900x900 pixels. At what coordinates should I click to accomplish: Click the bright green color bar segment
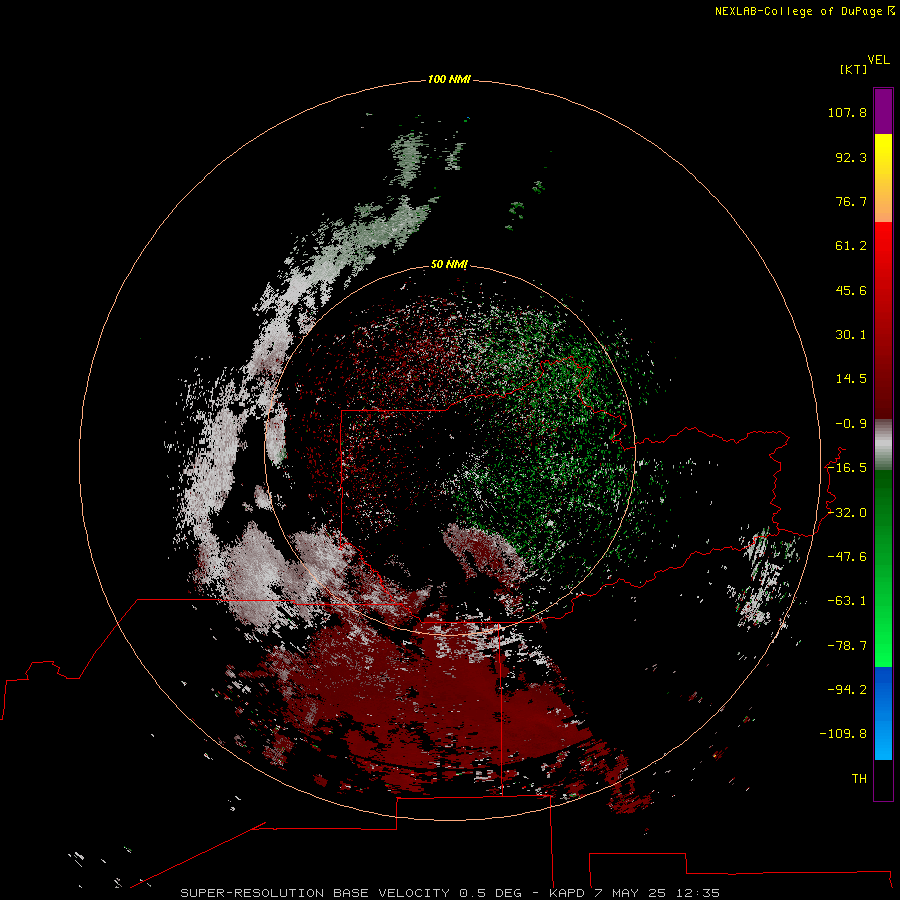[x=883, y=569]
